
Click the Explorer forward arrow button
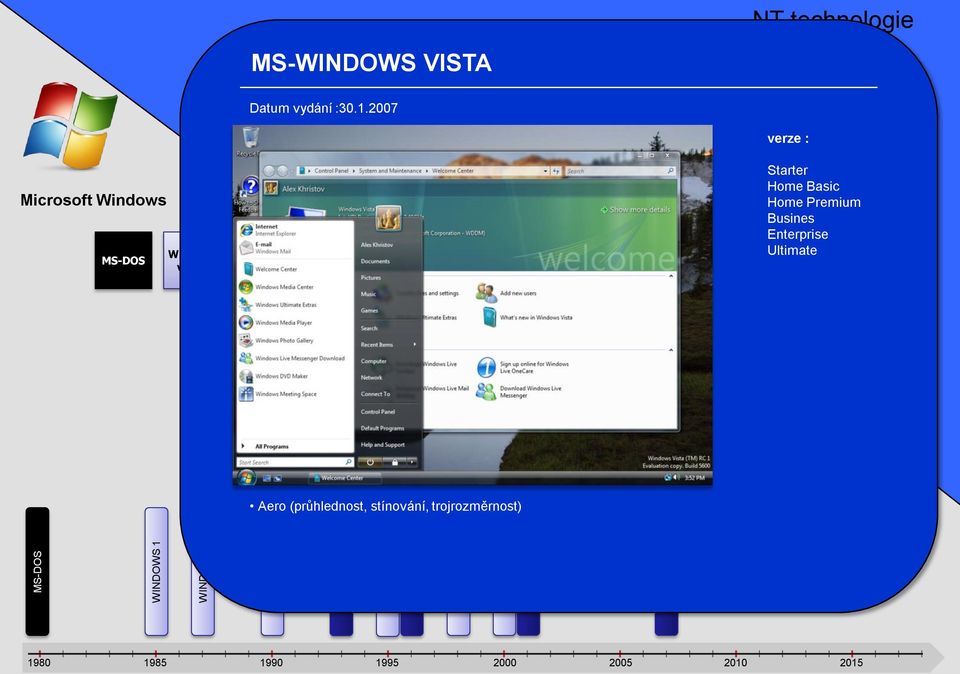tap(282, 171)
